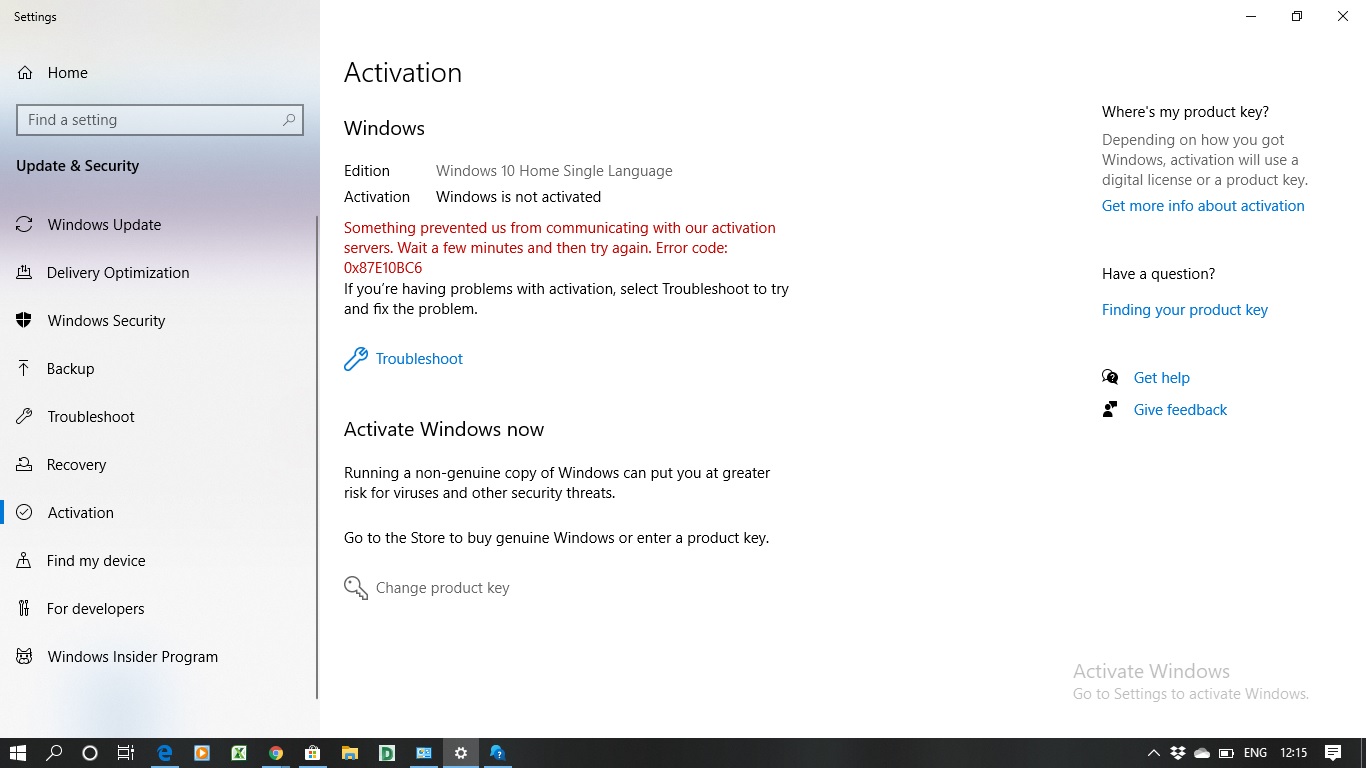Click the 'Have a question?' heading
This screenshot has height=768, width=1366.
coord(1158,274)
